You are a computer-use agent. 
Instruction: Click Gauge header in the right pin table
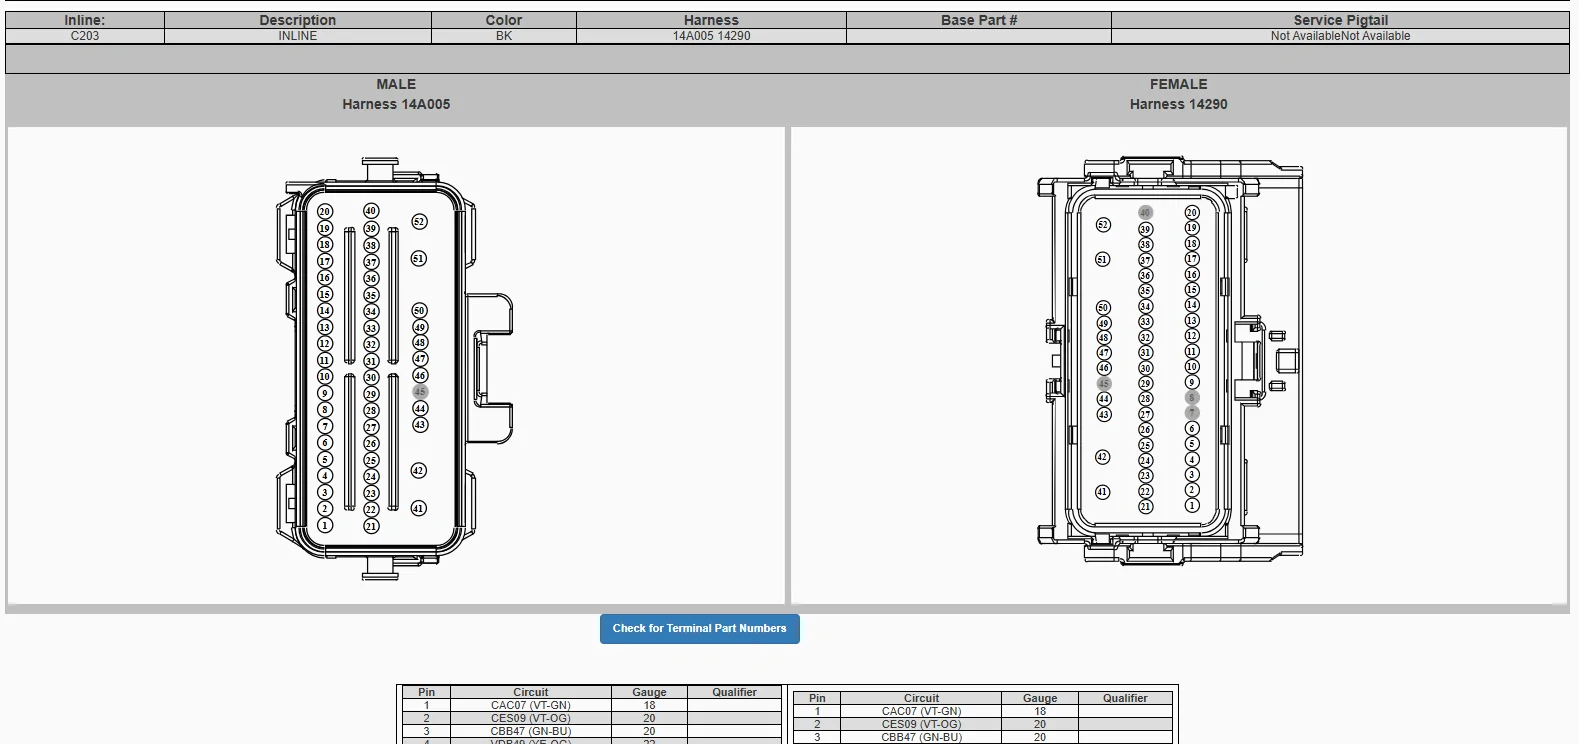point(1040,698)
